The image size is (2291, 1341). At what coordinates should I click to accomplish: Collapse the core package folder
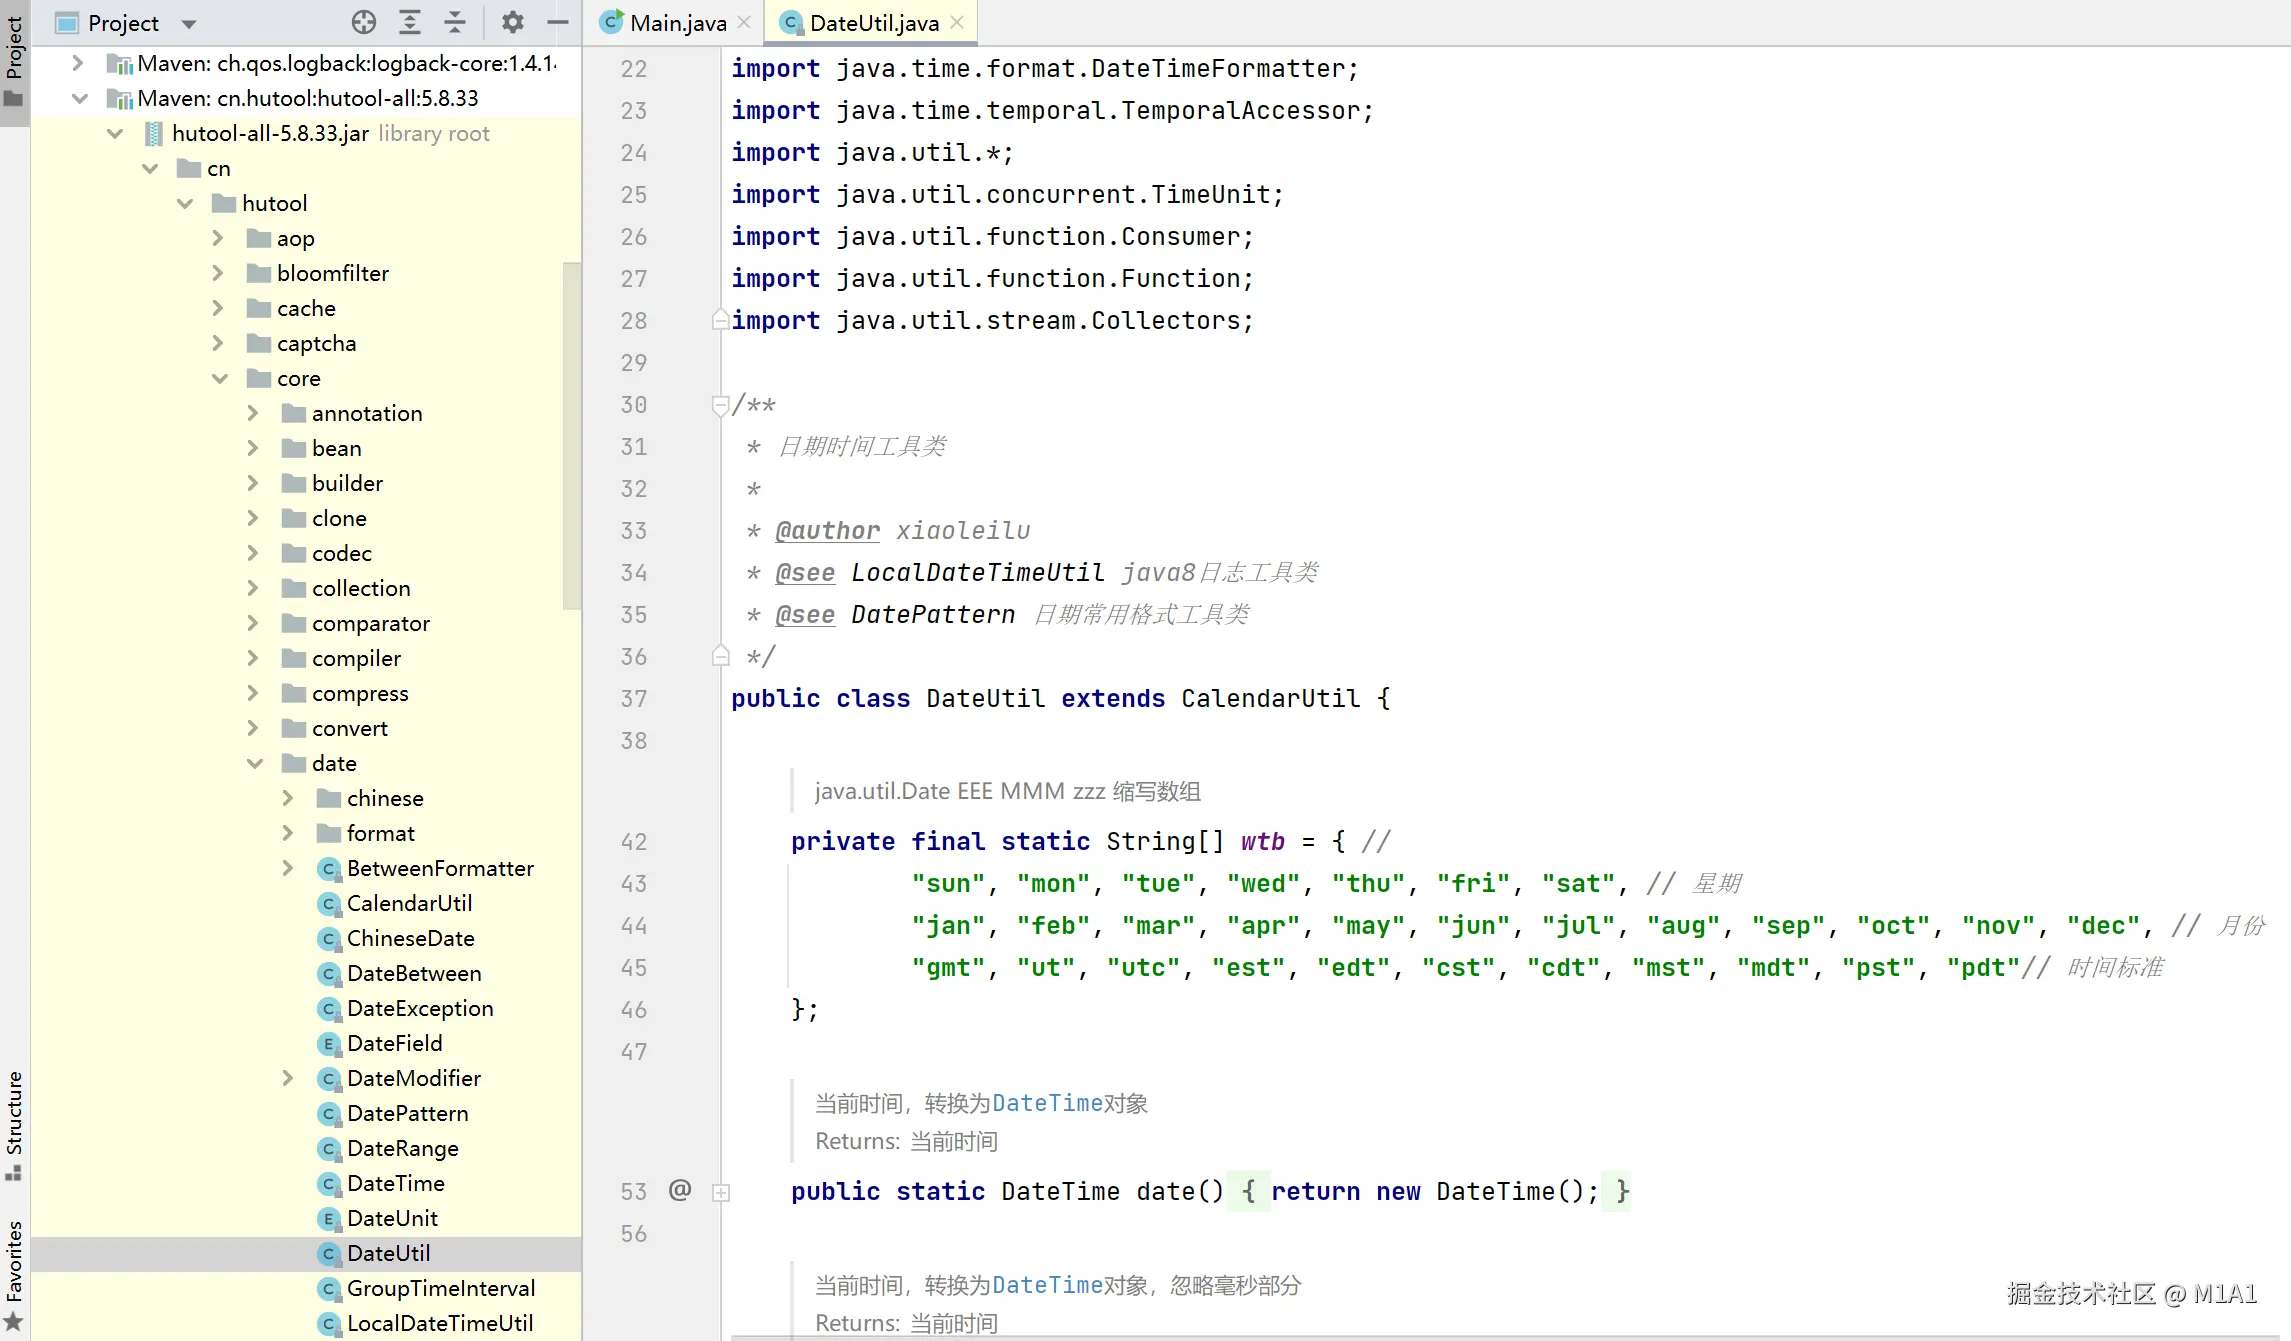(220, 378)
